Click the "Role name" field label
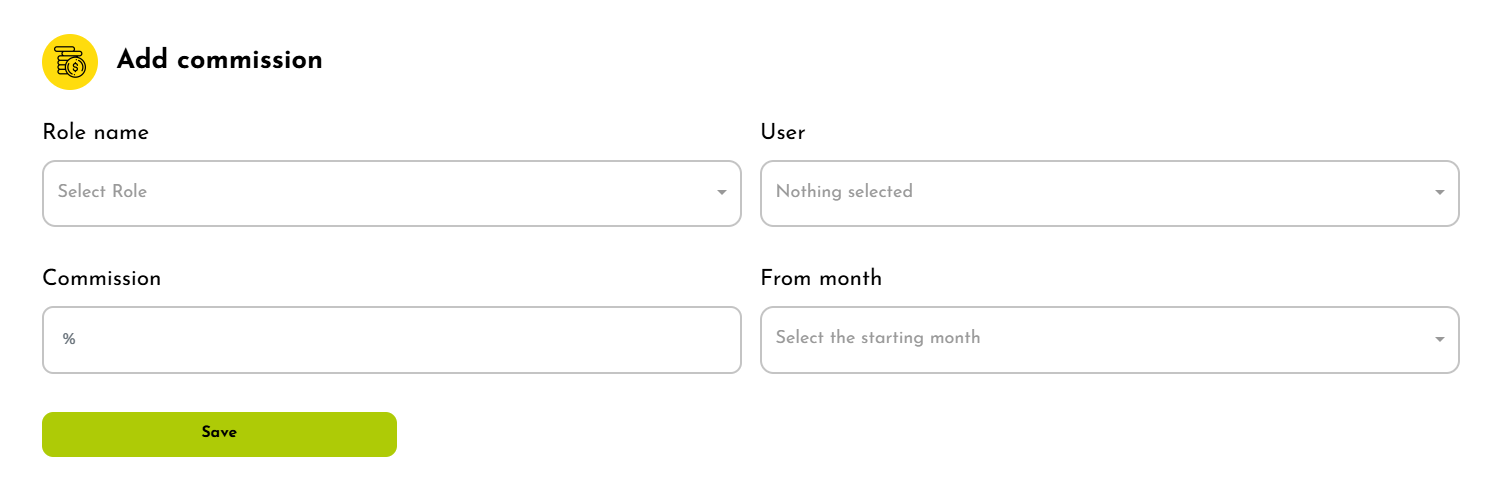1487x493 pixels. pyautogui.click(x=95, y=132)
